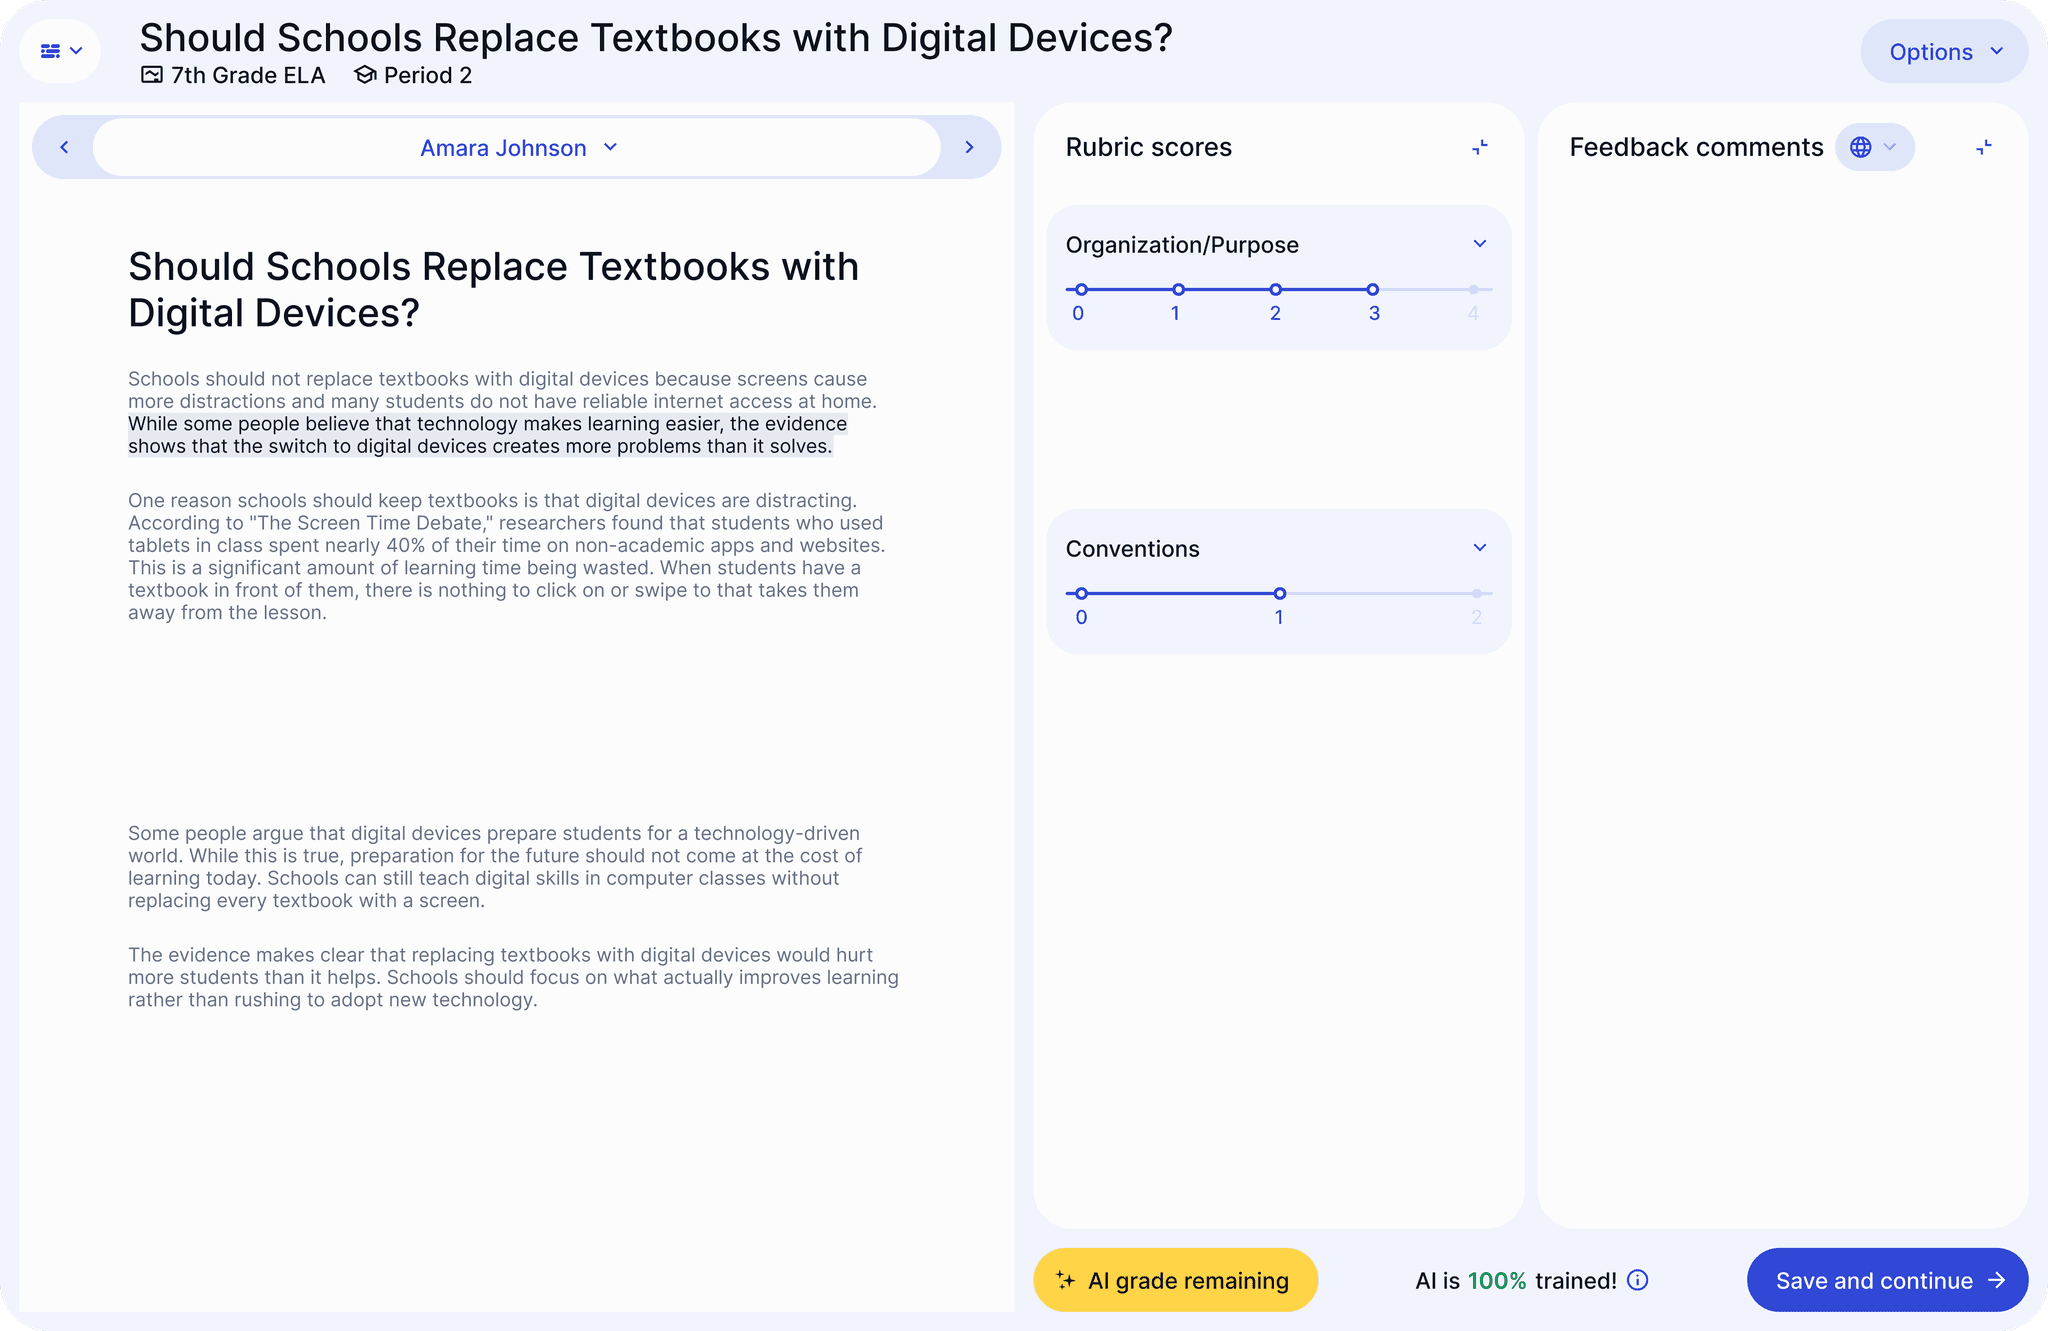Click the class image icon beside 7th Grade ELA

click(x=153, y=74)
